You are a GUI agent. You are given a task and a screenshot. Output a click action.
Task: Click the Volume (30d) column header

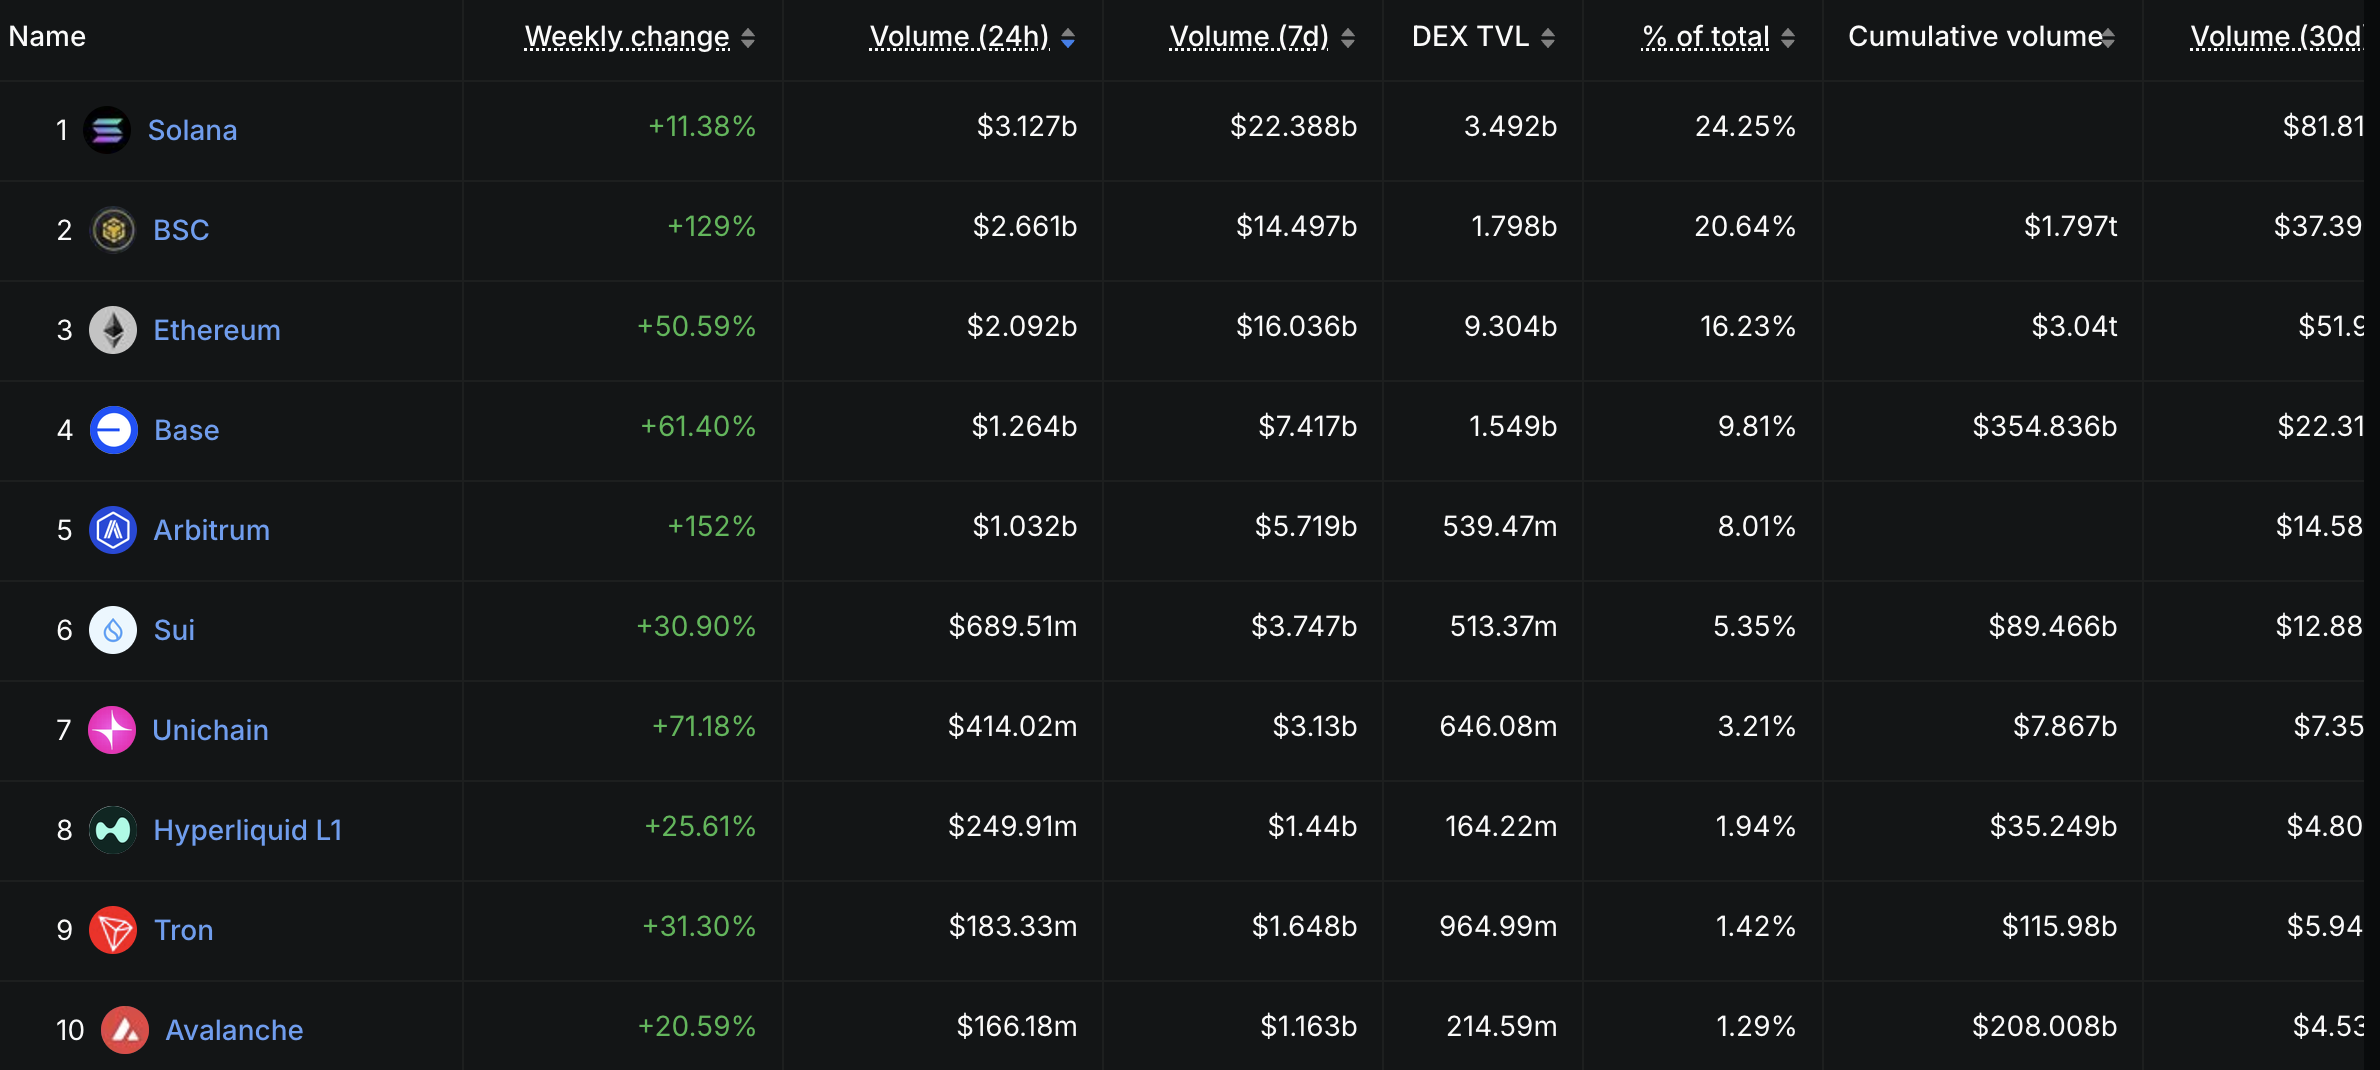[x=2275, y=37]
